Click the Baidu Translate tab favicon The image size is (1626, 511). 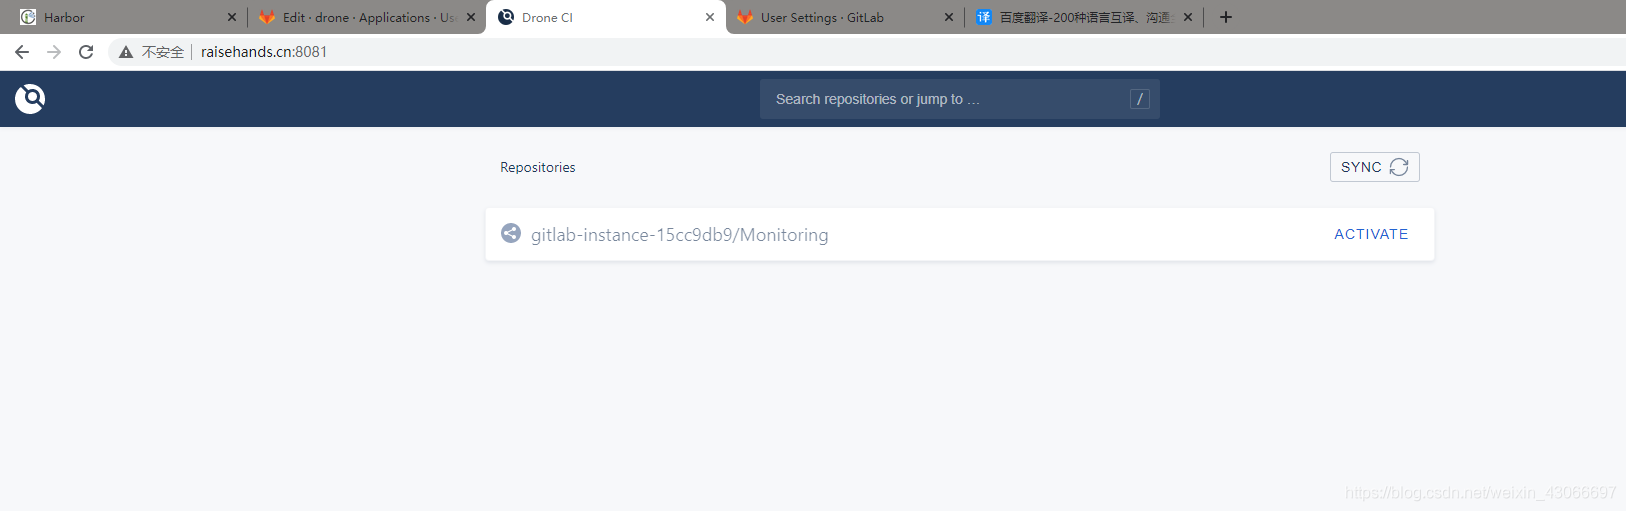point(984,17)
